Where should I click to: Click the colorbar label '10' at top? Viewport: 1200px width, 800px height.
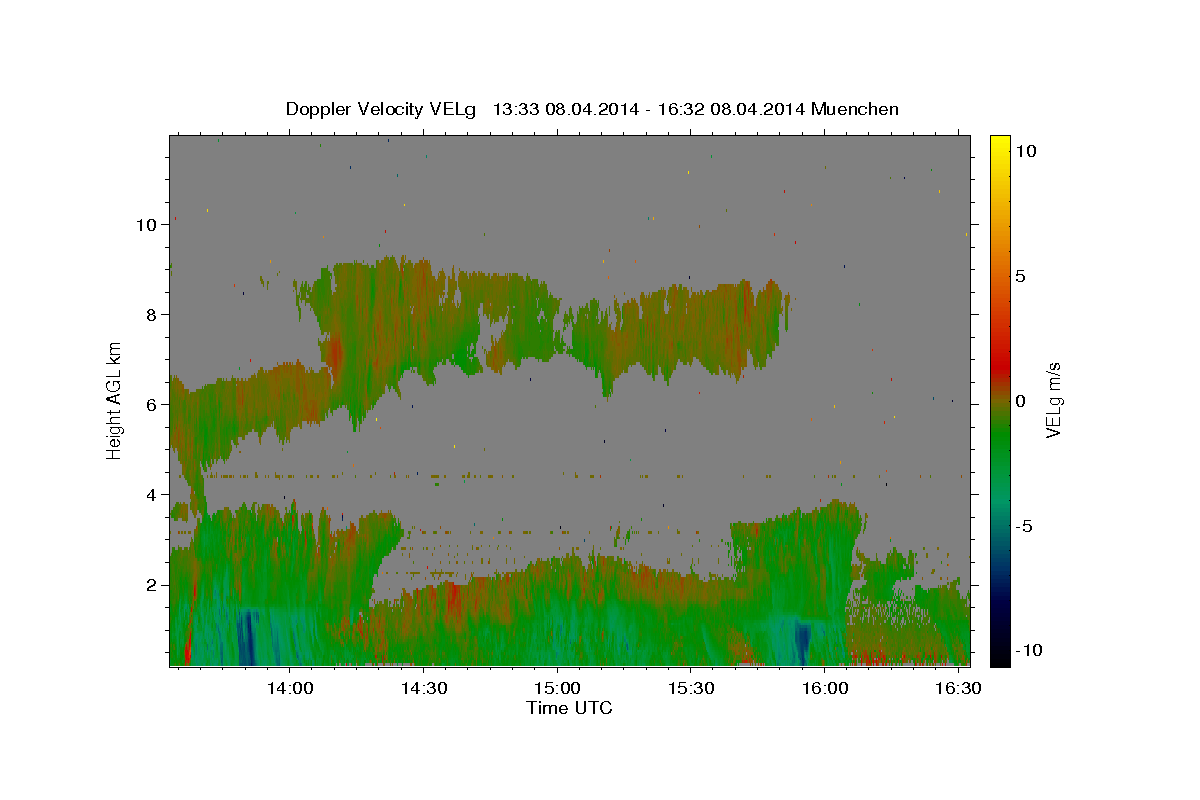[1027, 151]
